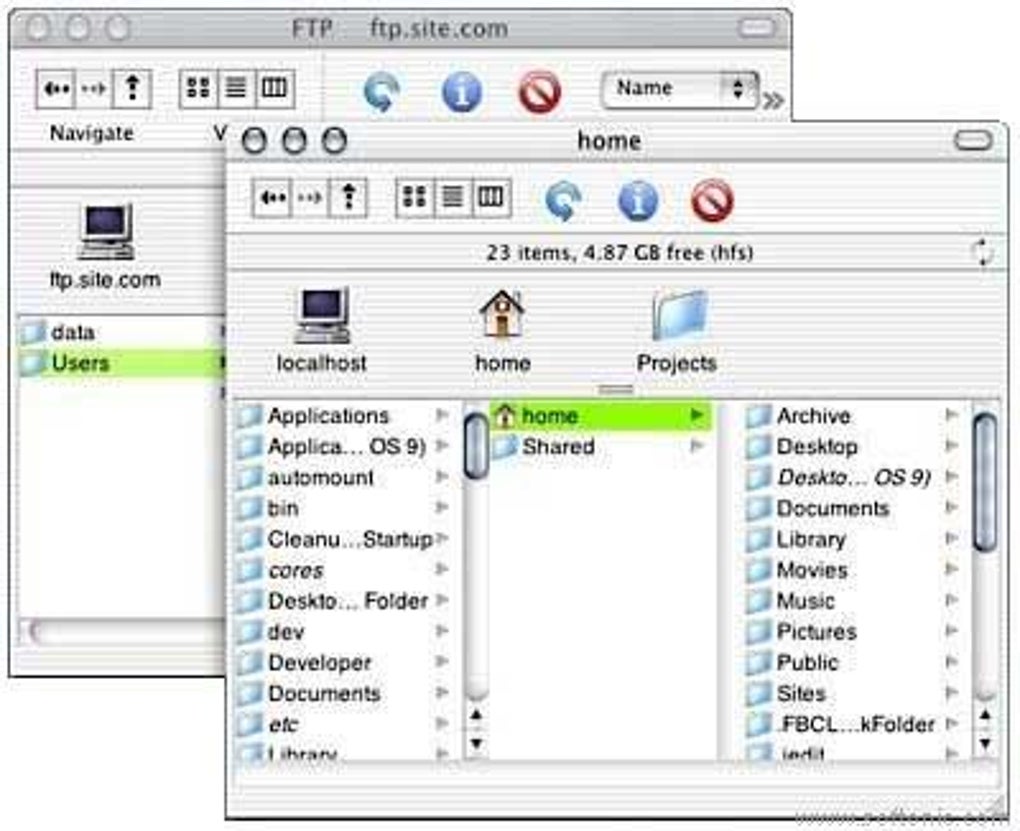Go up a folder in home window

point(349,198)
